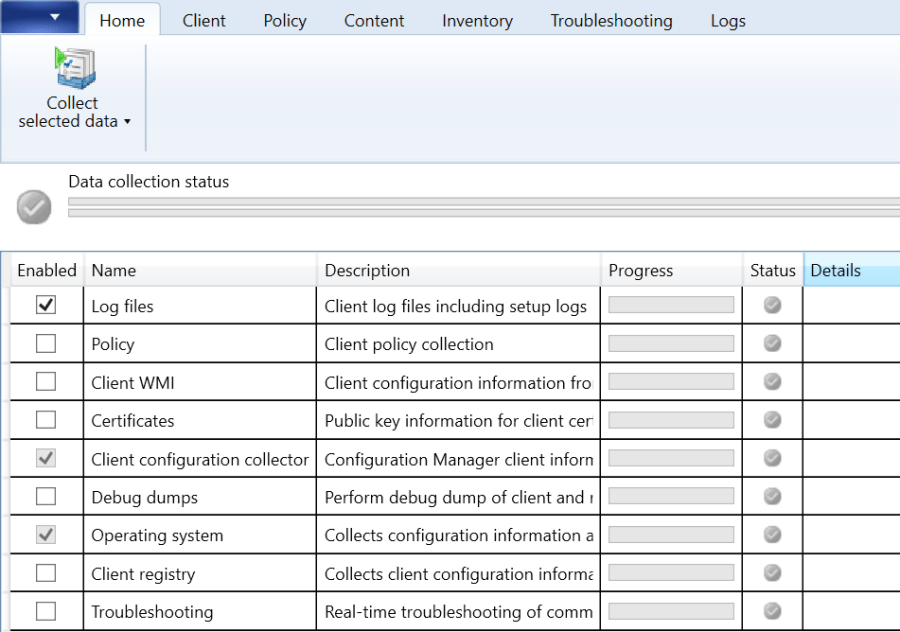
Task: Click the Certificates row status icon
Action: (772, 420)
